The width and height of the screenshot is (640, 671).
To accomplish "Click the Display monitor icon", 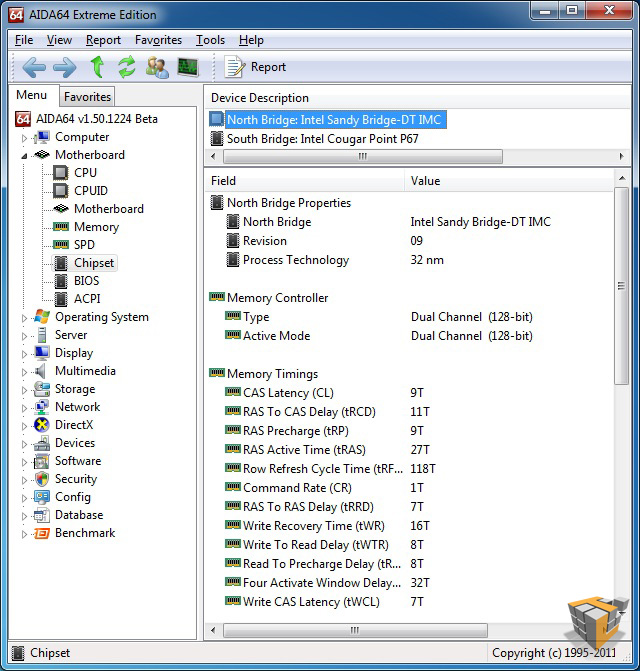I will point(42,353).
